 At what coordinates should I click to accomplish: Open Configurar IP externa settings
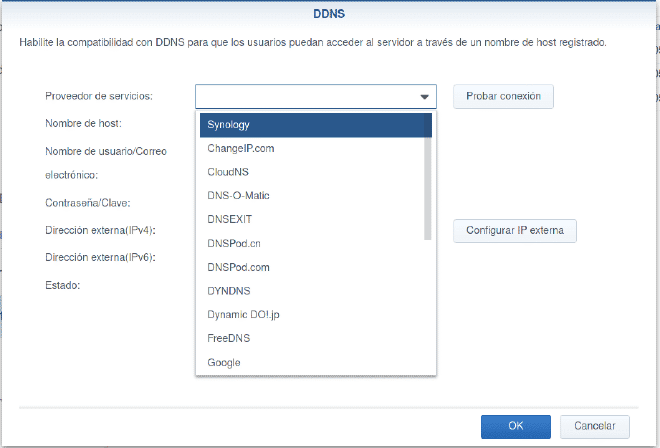point(515,231)
